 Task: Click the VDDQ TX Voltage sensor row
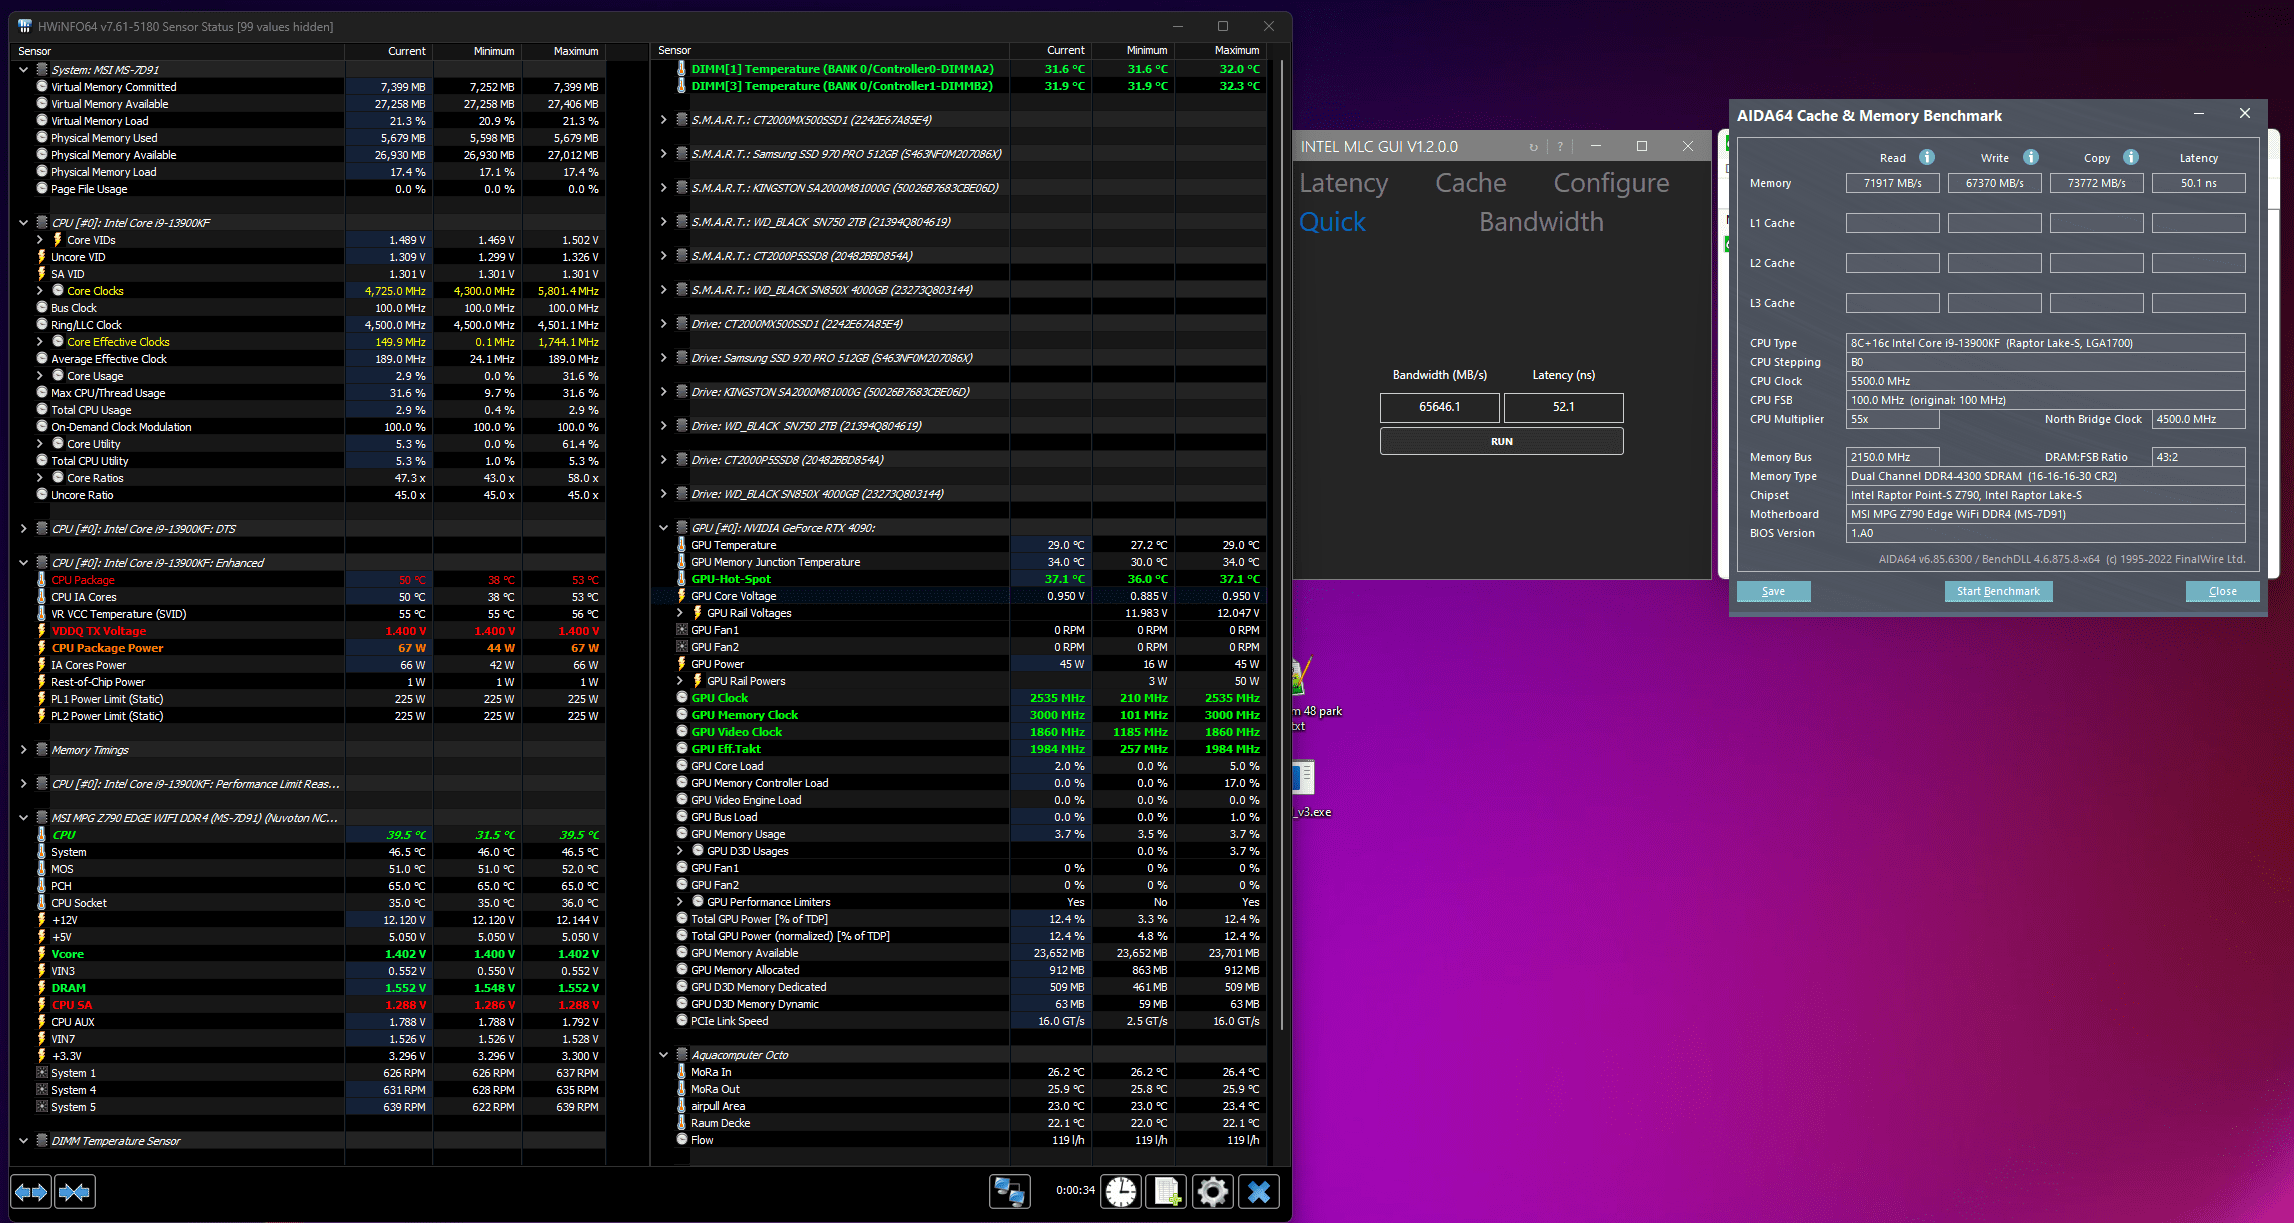pyautogui.click(x=320, y=631)
